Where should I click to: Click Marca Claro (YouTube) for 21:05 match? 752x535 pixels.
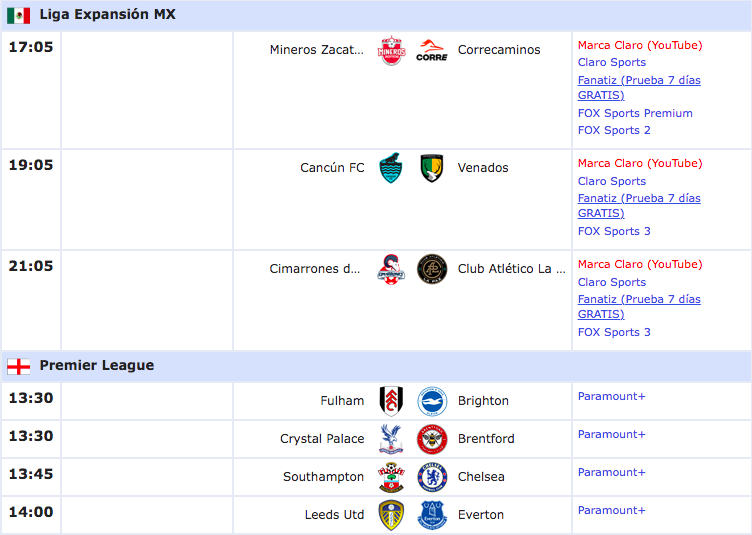(640, 264)
